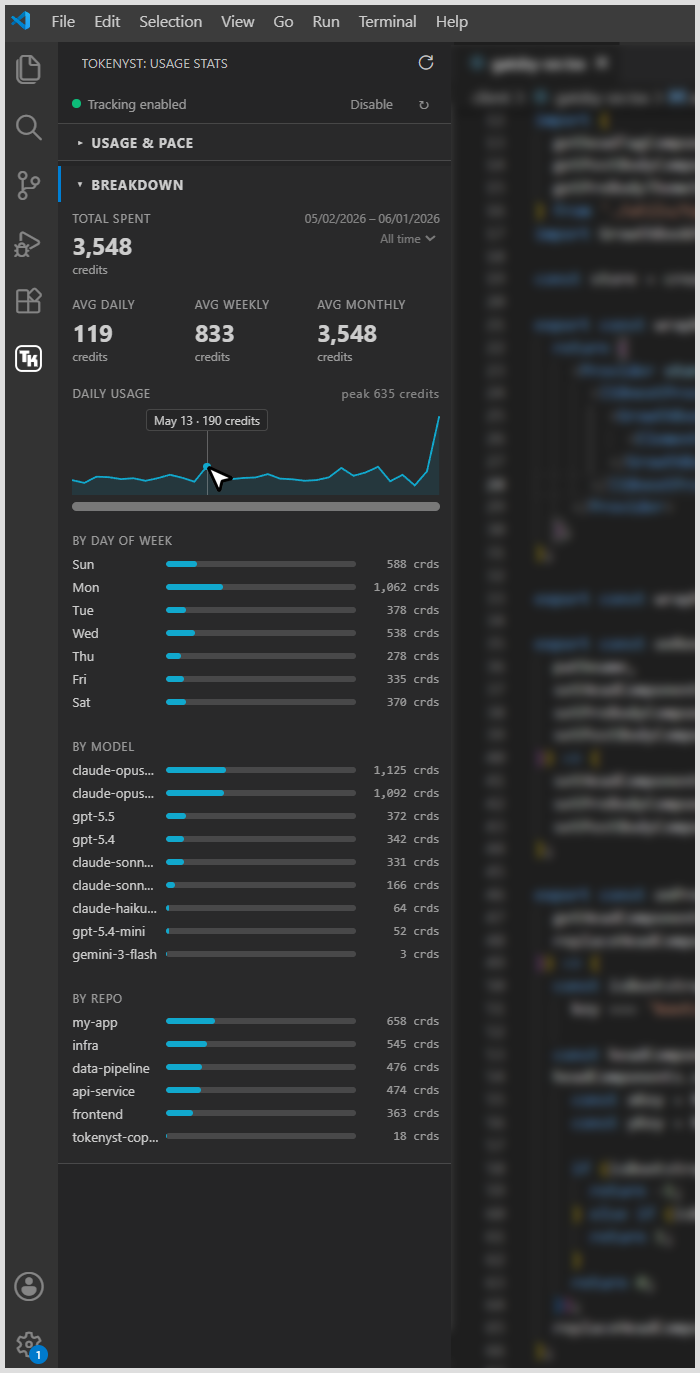Click the 1,125 crds model value

(406, 771)
